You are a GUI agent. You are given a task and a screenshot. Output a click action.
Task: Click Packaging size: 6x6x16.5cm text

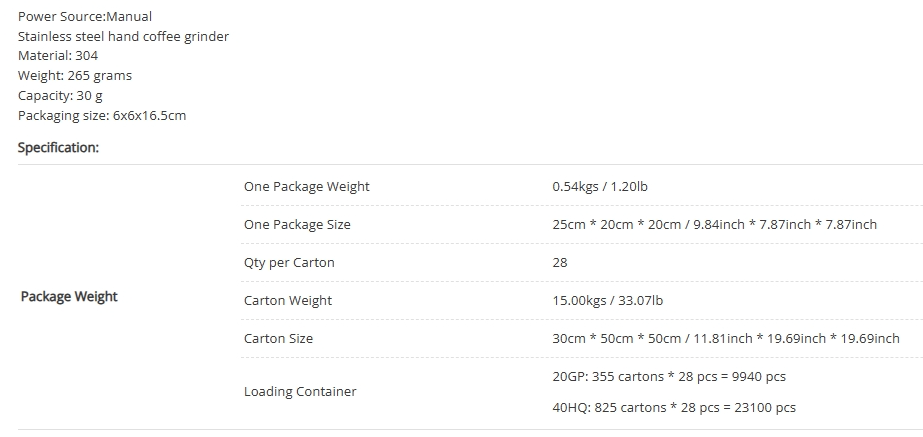point(102,115)
